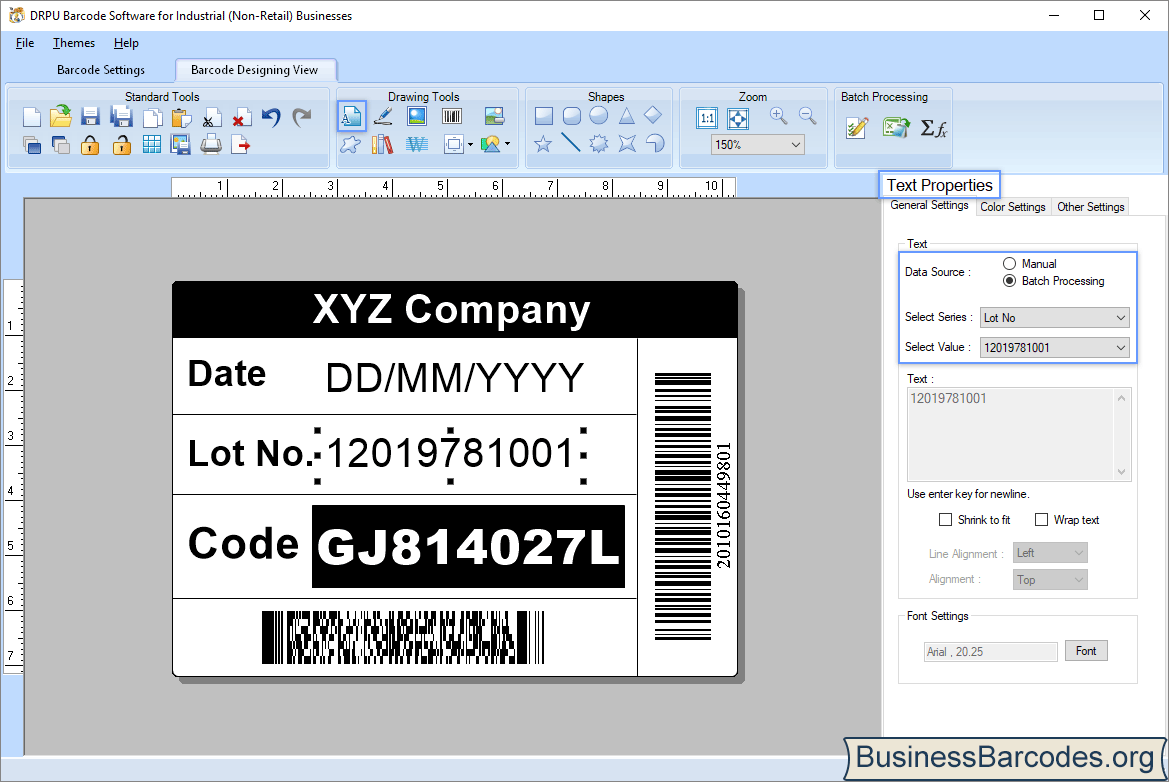Set zoom to actual size 1:1
This screenshot has height=782, width=1169.
pyautogui.click(x=707, y=118)
